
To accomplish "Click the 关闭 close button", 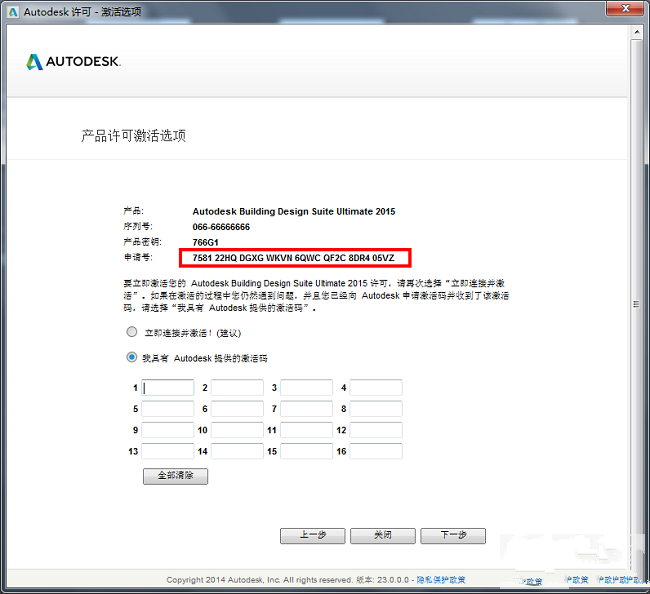I will (x=383, y=536).
